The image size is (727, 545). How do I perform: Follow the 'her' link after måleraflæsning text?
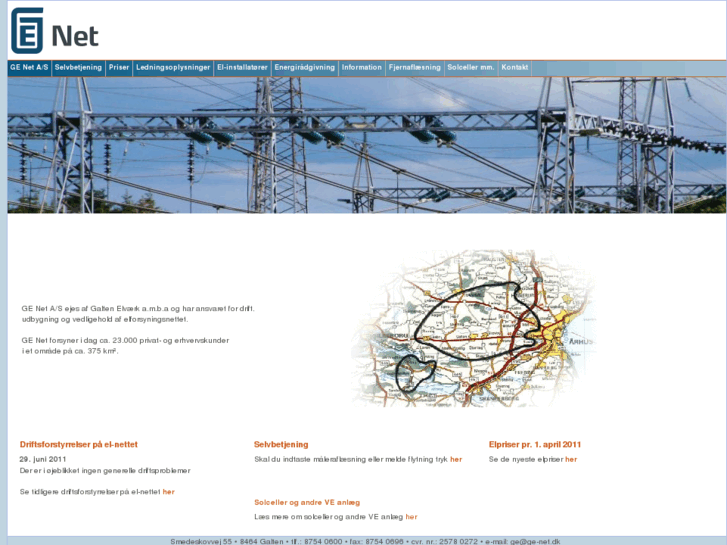456,459
